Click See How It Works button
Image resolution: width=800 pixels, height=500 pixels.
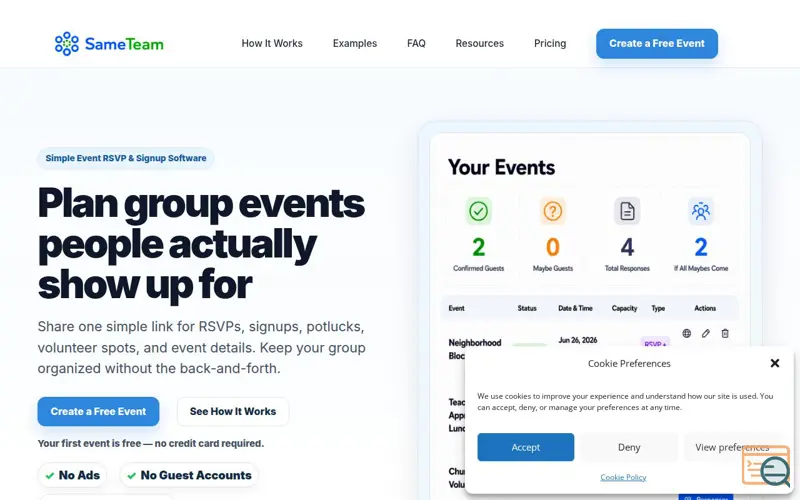233,411
